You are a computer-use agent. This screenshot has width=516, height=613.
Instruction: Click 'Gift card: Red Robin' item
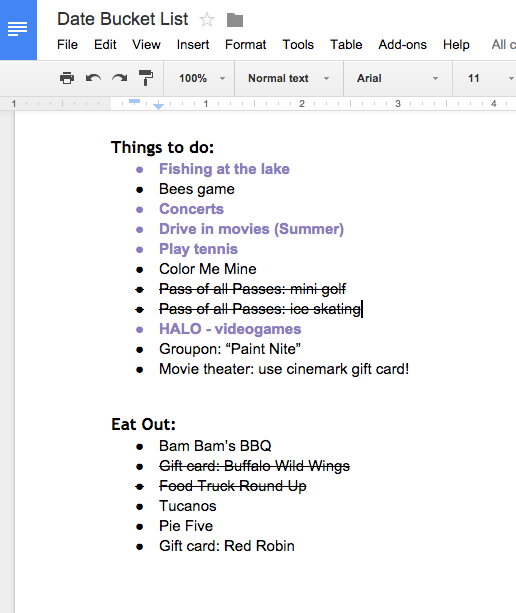click(227, 546)
